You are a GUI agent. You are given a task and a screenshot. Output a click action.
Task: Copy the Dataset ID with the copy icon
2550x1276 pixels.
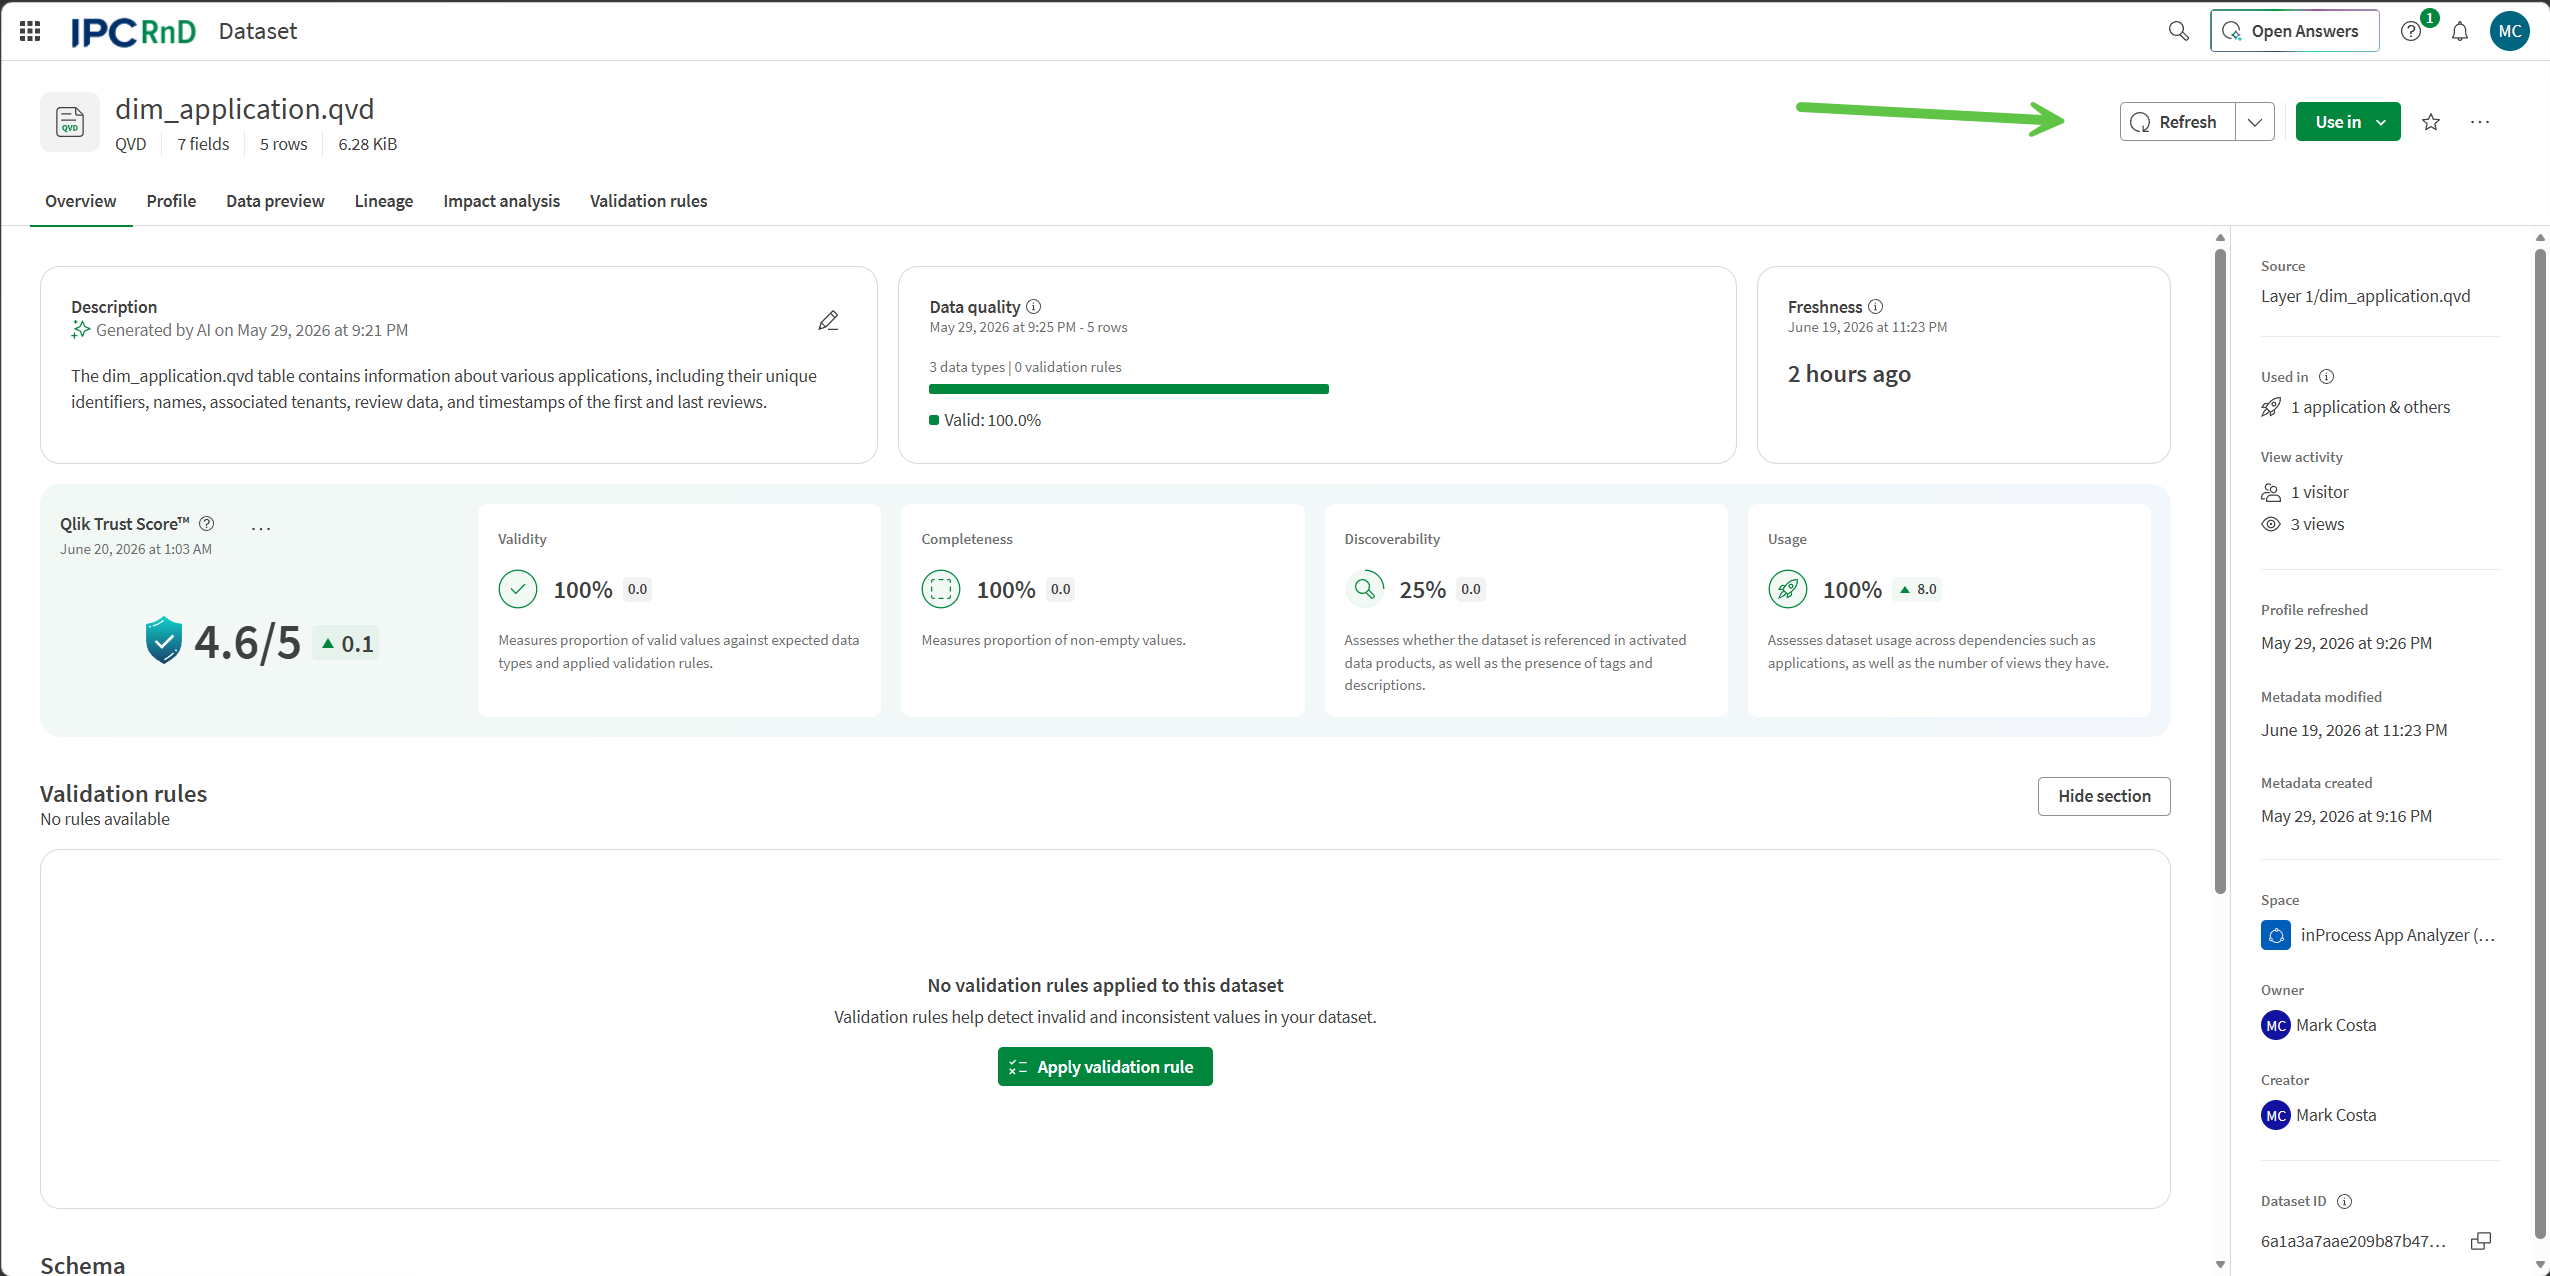2481,1241
